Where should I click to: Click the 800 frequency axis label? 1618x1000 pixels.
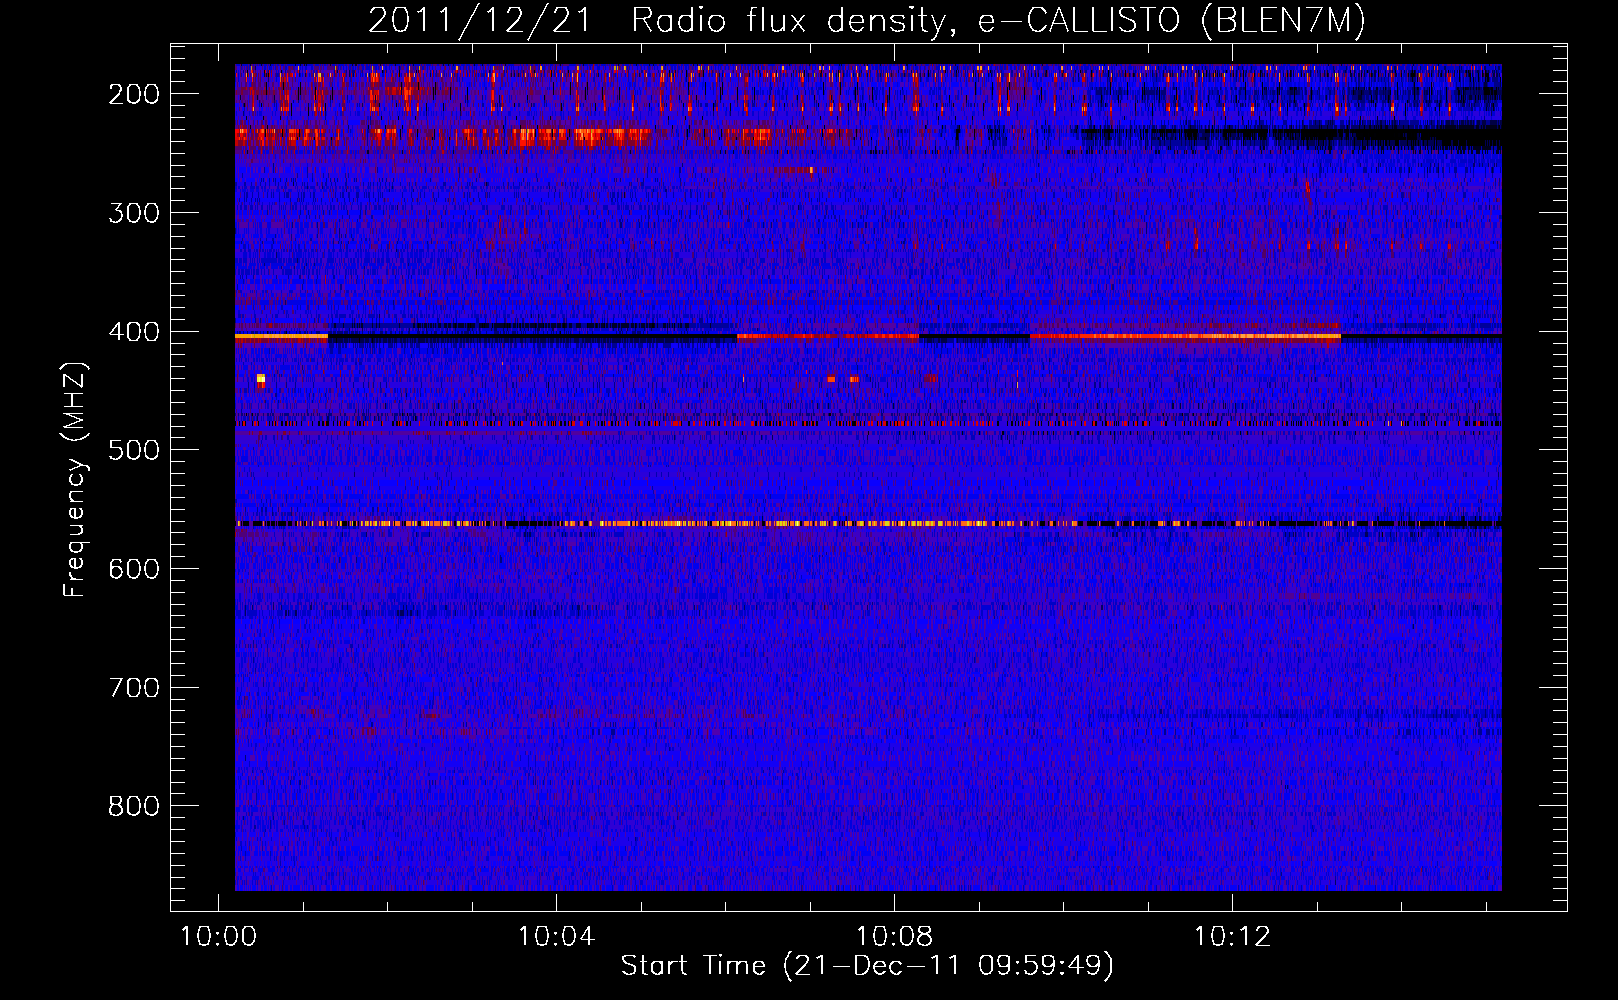(x=134, y=806)
